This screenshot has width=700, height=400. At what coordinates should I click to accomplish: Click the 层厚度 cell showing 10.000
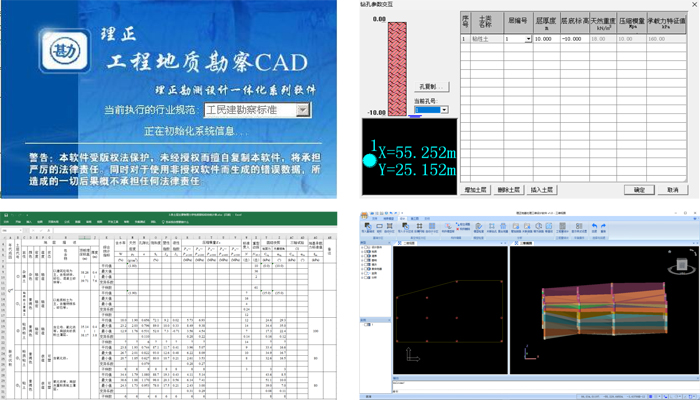[546, 38]
